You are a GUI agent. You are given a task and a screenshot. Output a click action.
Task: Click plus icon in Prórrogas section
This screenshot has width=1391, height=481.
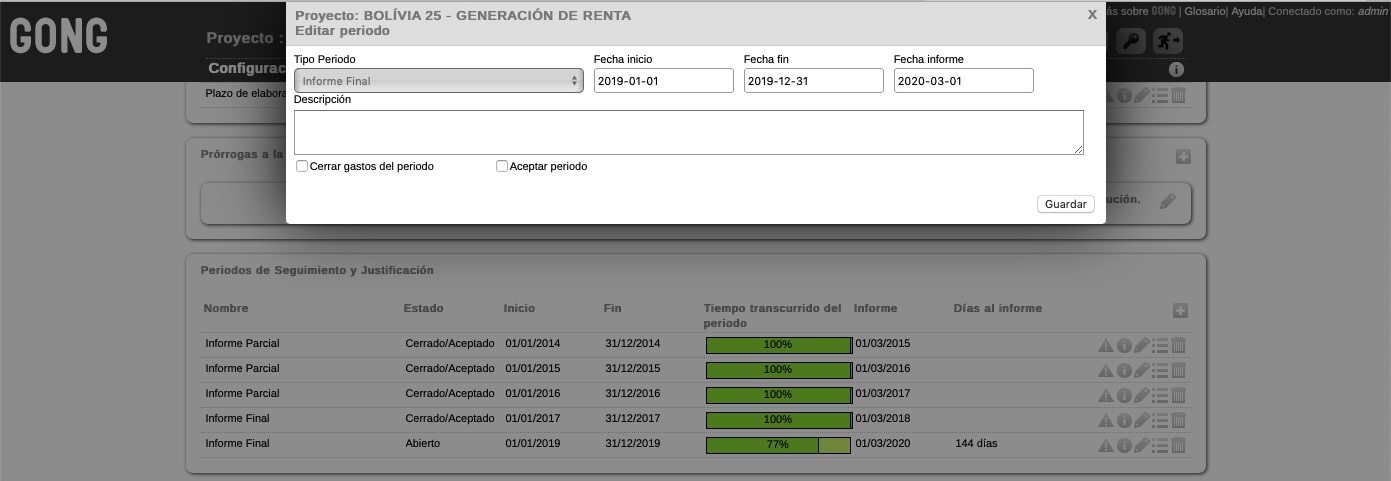1183,157
